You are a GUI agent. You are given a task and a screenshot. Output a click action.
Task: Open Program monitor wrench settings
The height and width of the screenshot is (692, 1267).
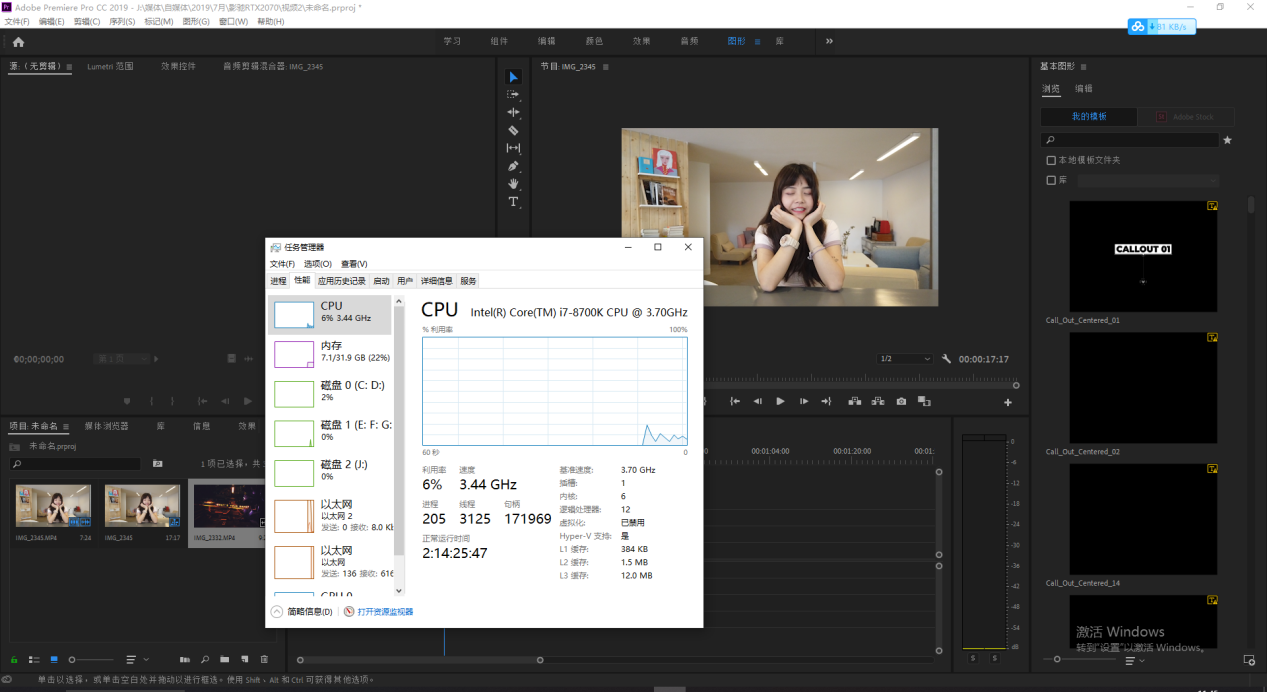click(947, 359)
